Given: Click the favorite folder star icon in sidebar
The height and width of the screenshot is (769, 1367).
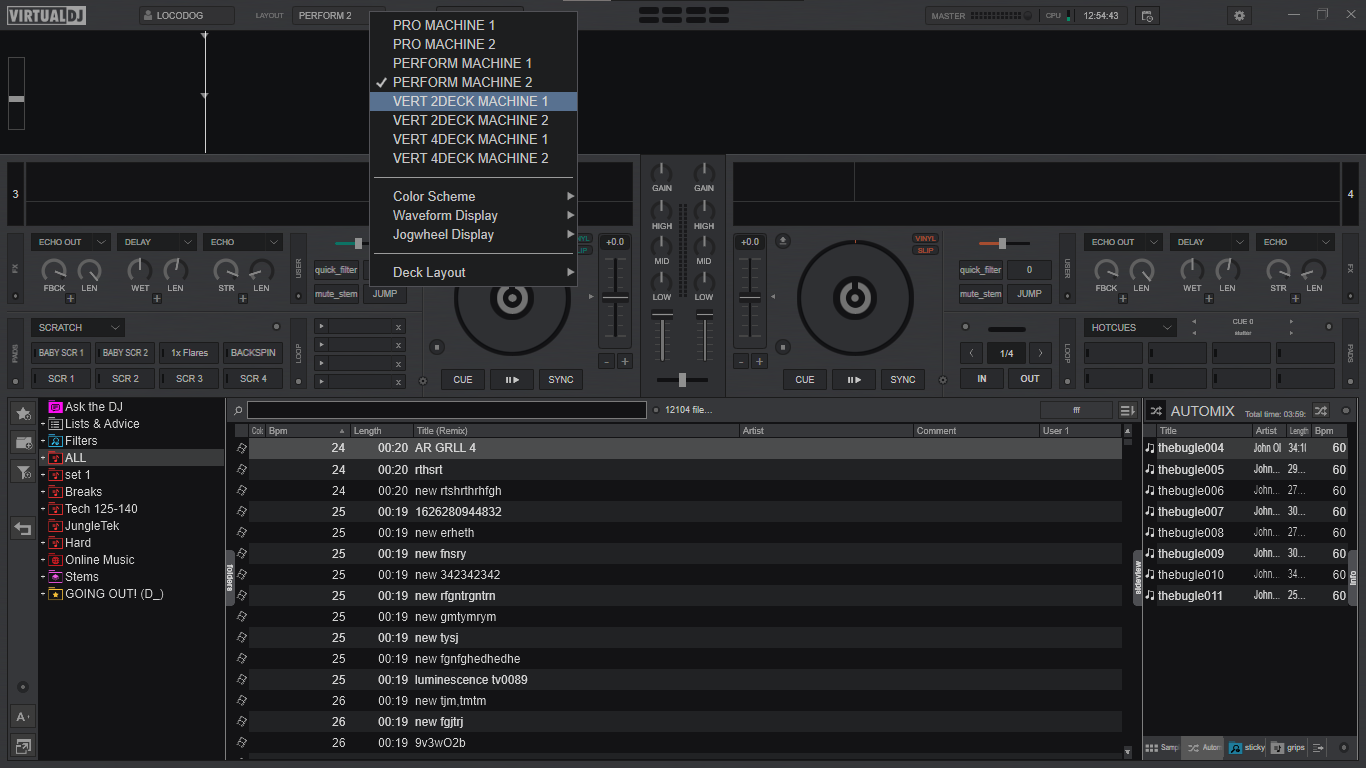Looking at the screenshot, I should [x=23, y=413].
